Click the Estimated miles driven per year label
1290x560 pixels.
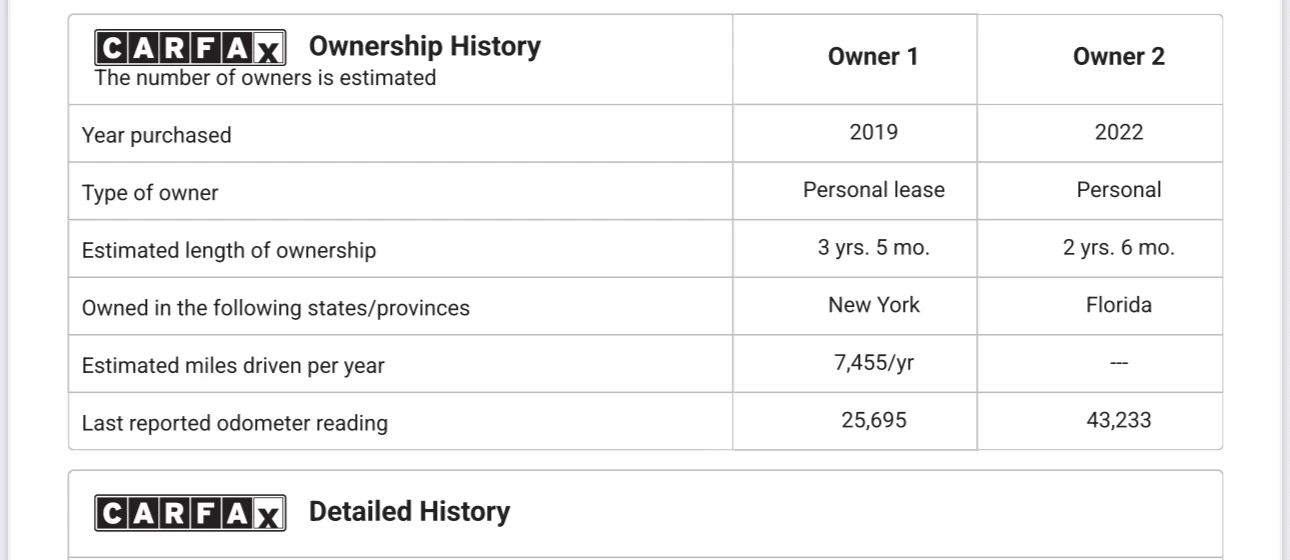point(233,366)
